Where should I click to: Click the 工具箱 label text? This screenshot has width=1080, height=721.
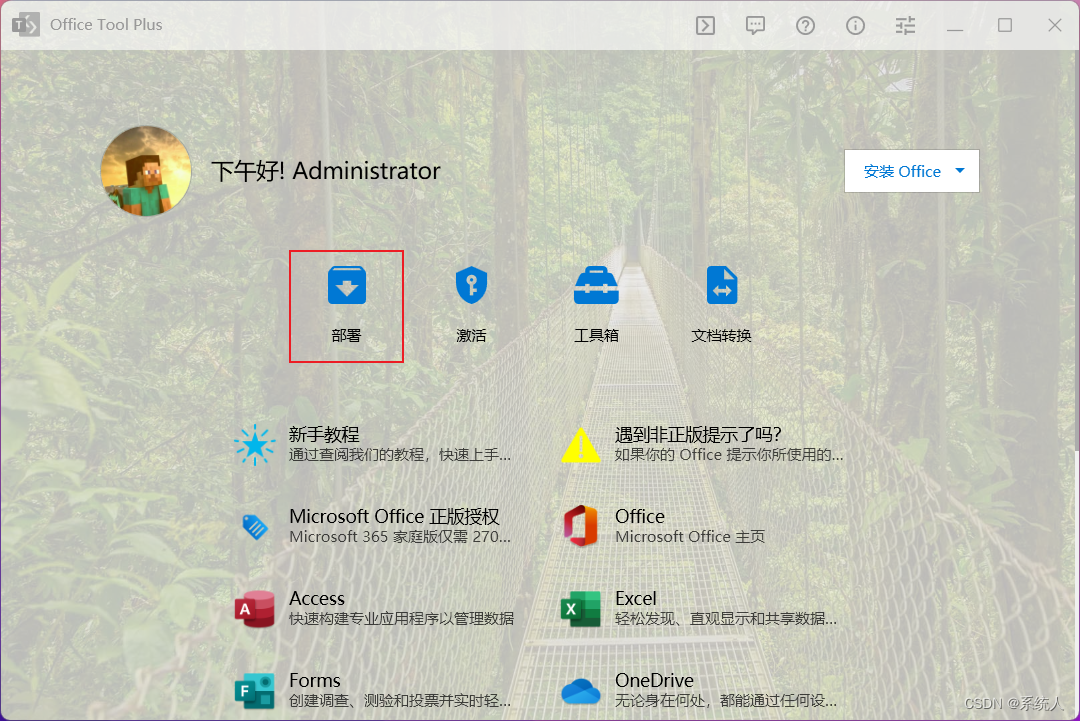(x=596, y=335)
